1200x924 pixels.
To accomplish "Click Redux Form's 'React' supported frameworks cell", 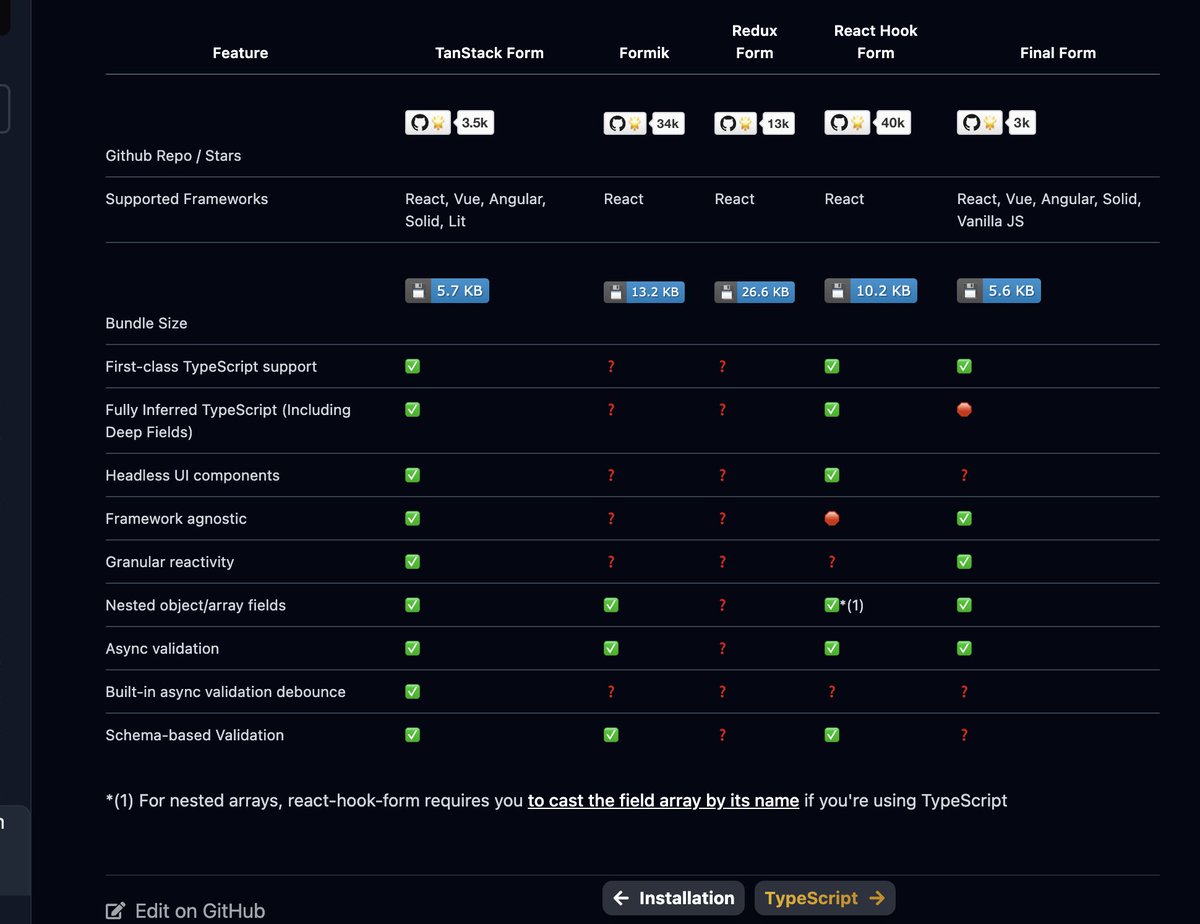I will pyautogui.click(x=735, y=199).
